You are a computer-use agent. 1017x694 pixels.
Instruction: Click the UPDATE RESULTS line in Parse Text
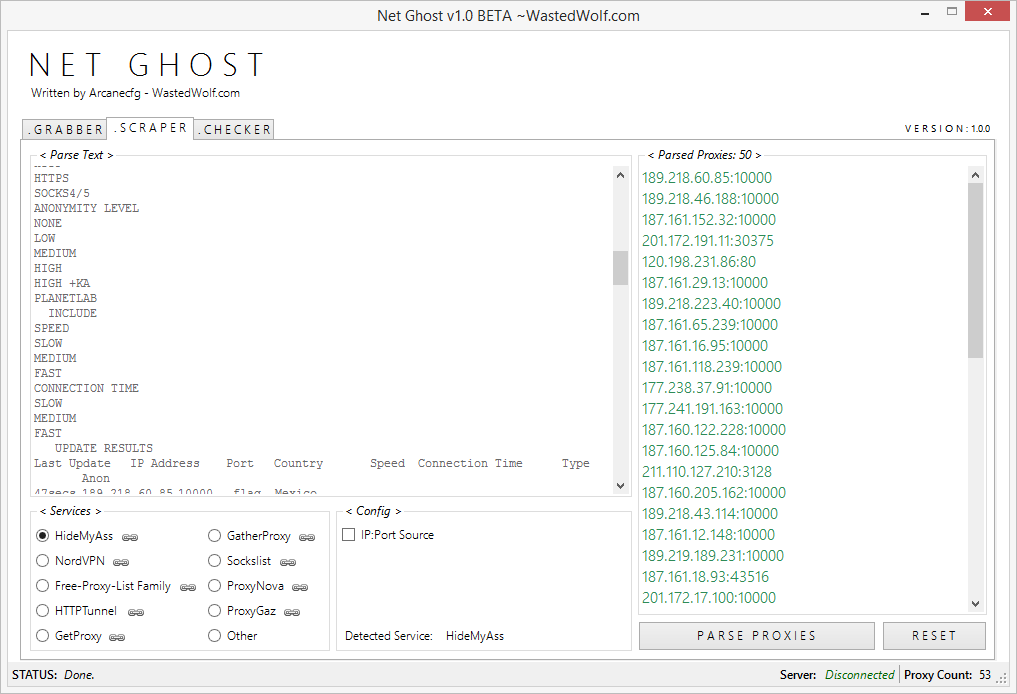[x=104, y=448]
